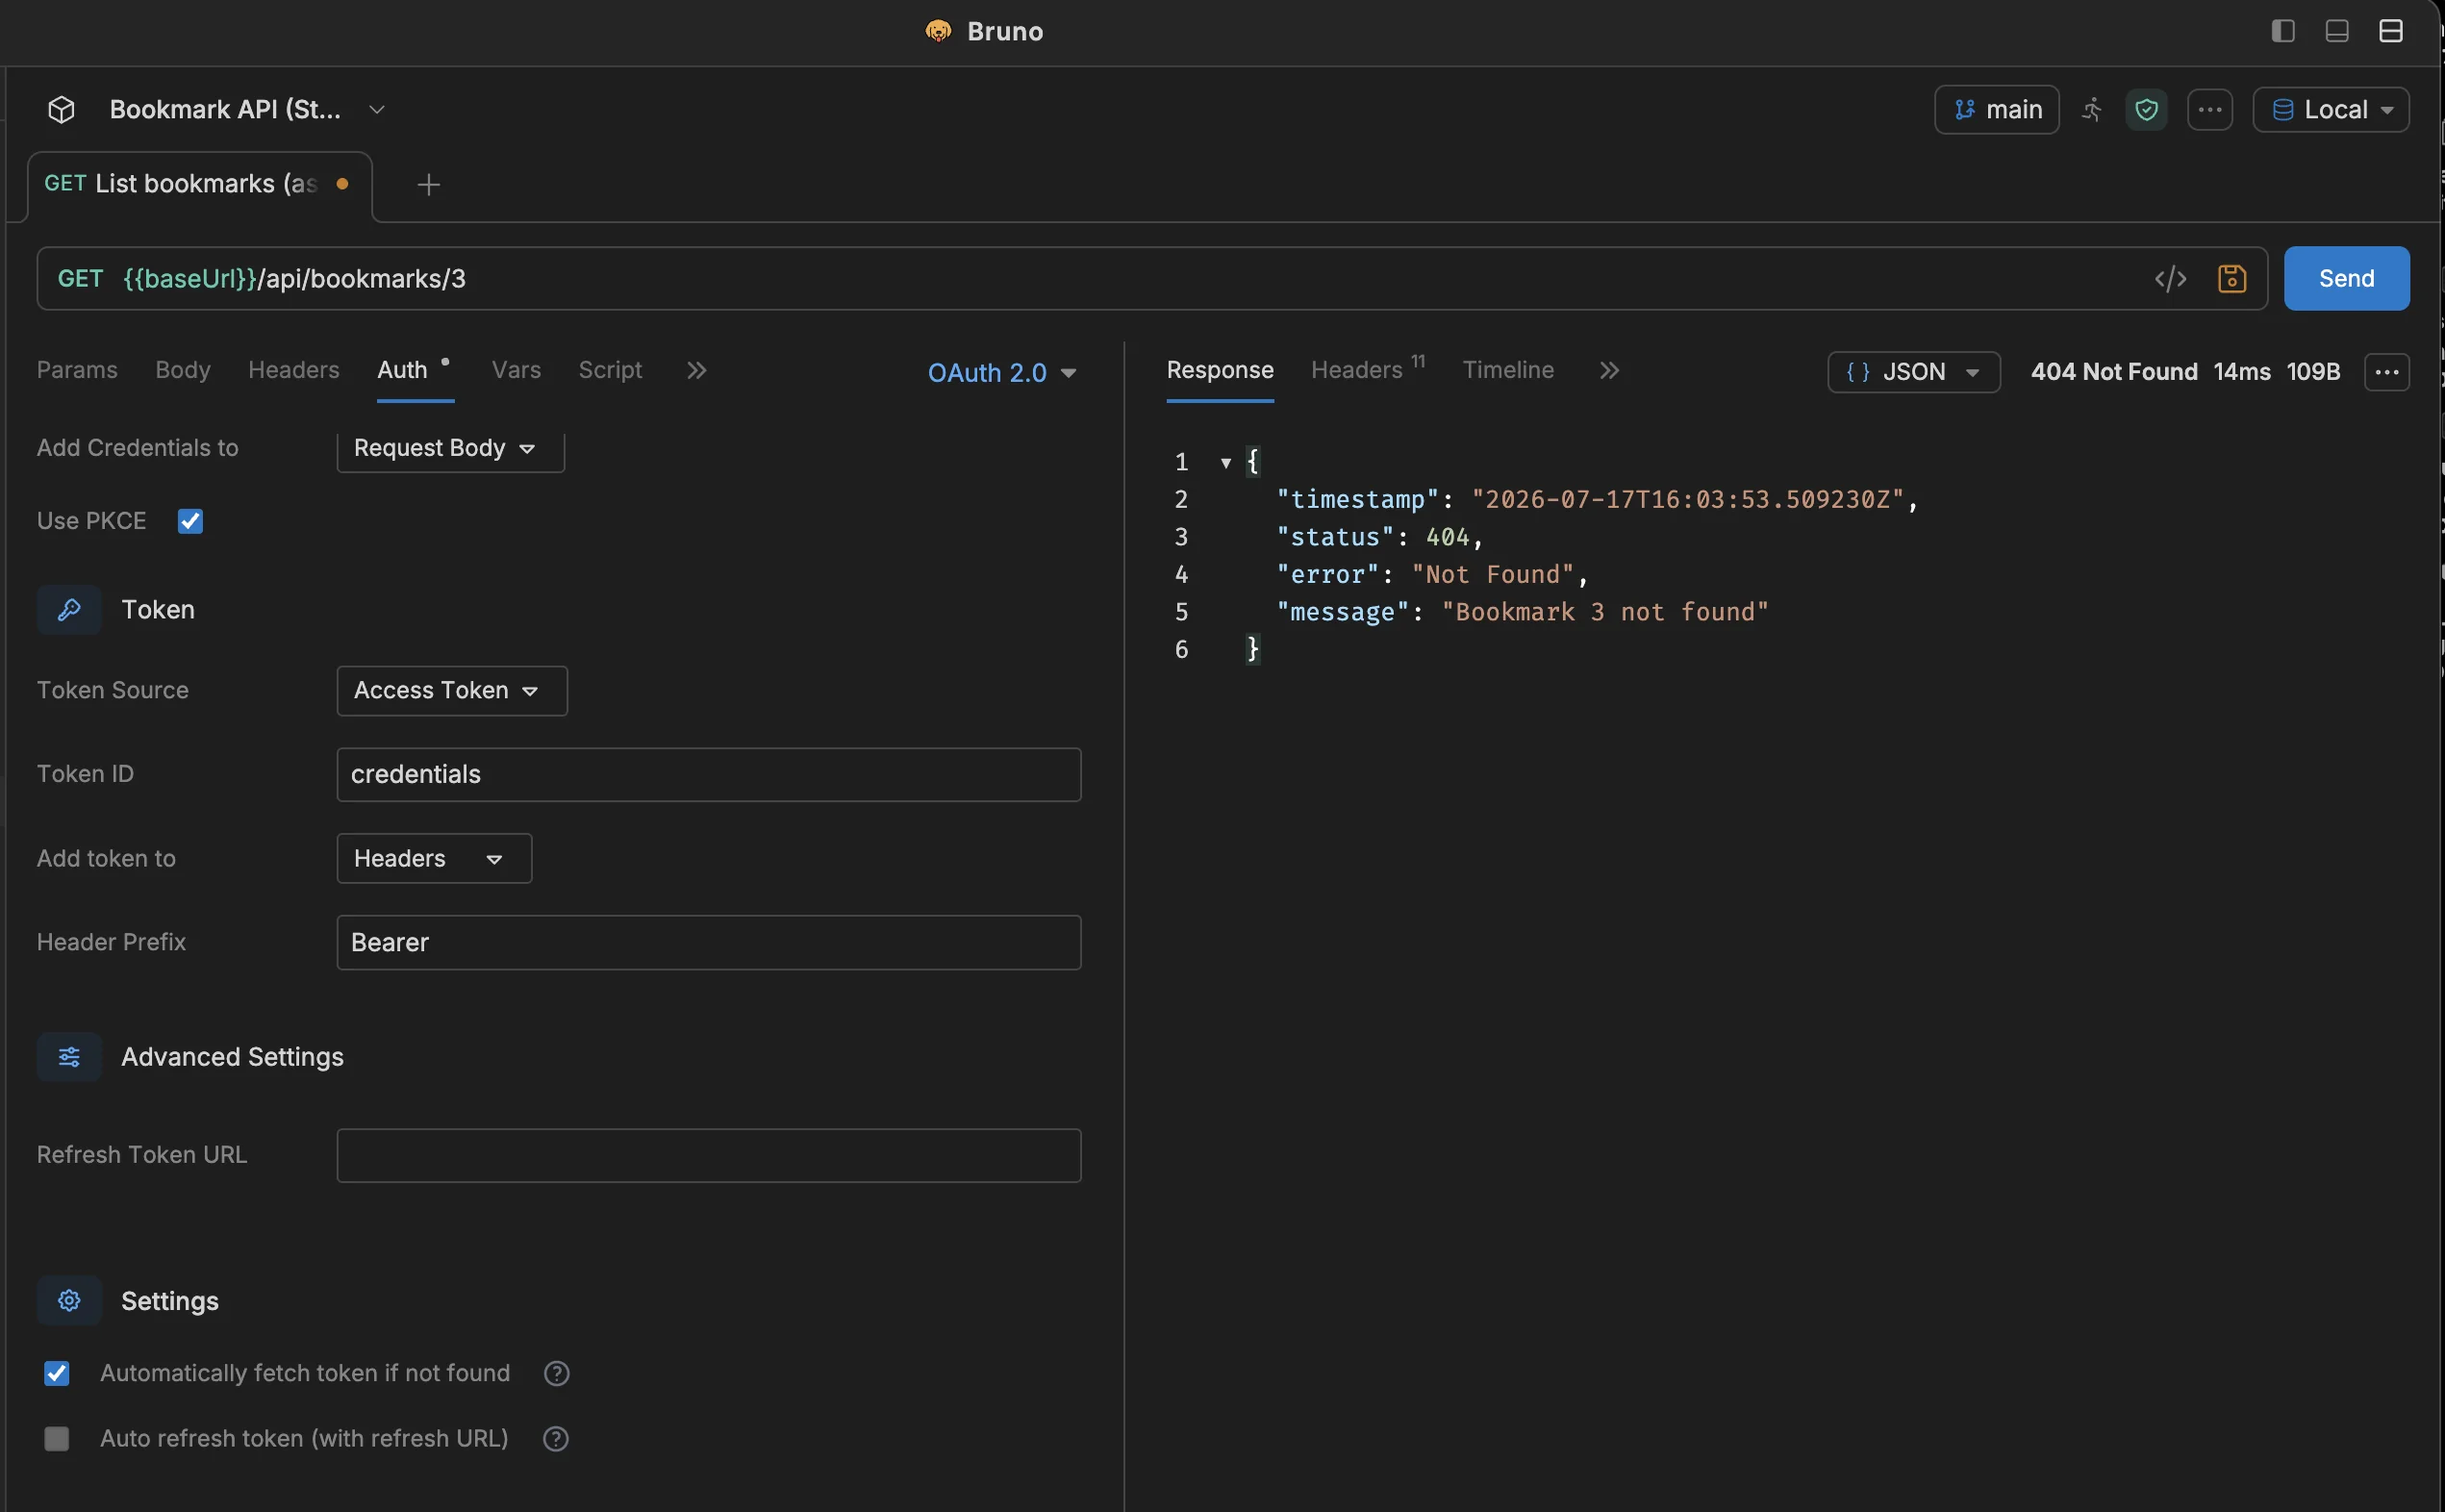
Task: Toggle the left sidebar layout icon
Action: click(2283, 31)
